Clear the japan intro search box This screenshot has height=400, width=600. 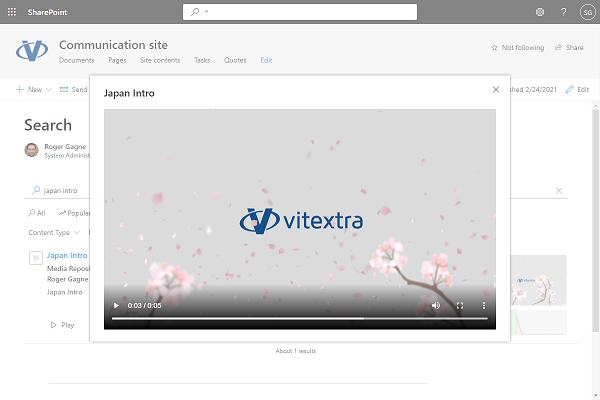(559, 190)
